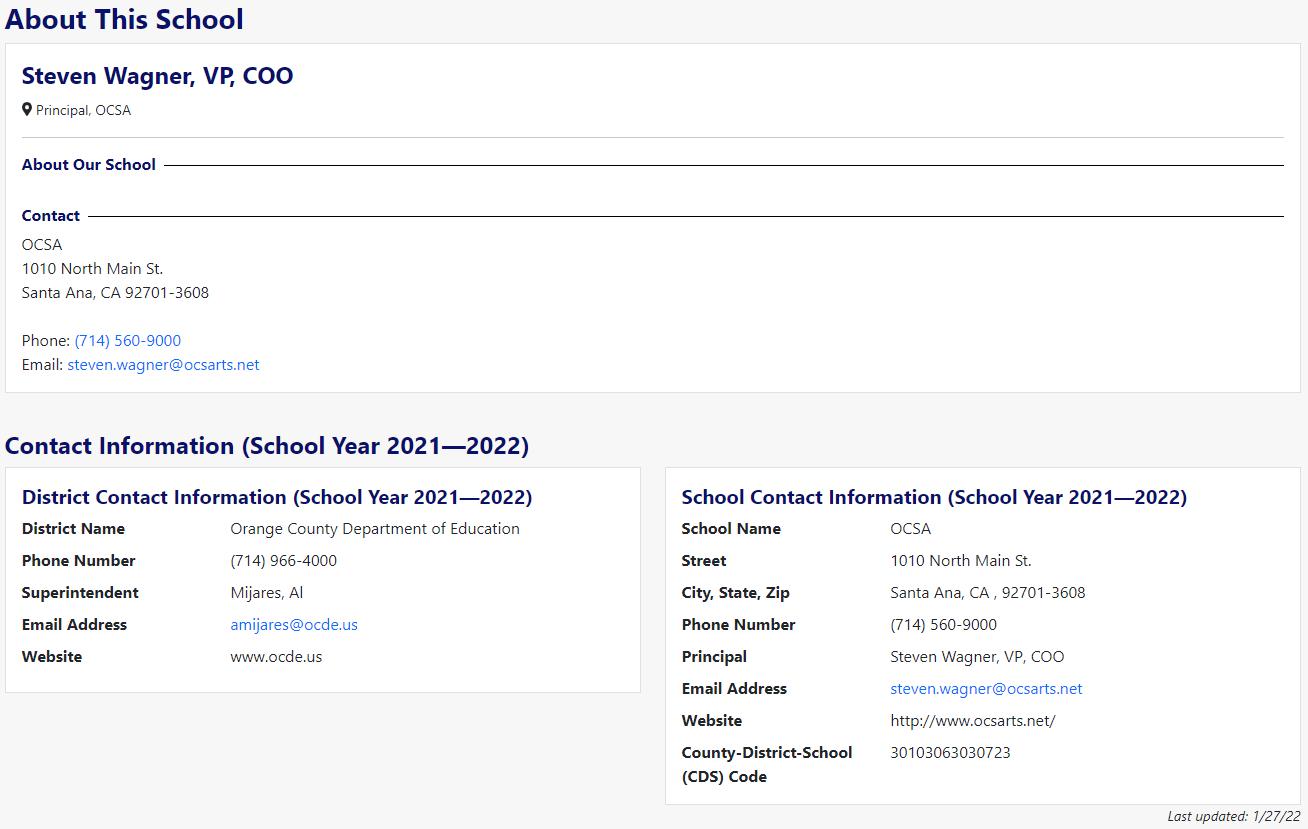Select the district phone number (714) 966-4000
This screenshot has height=829, width=1308.
(284, 561)
